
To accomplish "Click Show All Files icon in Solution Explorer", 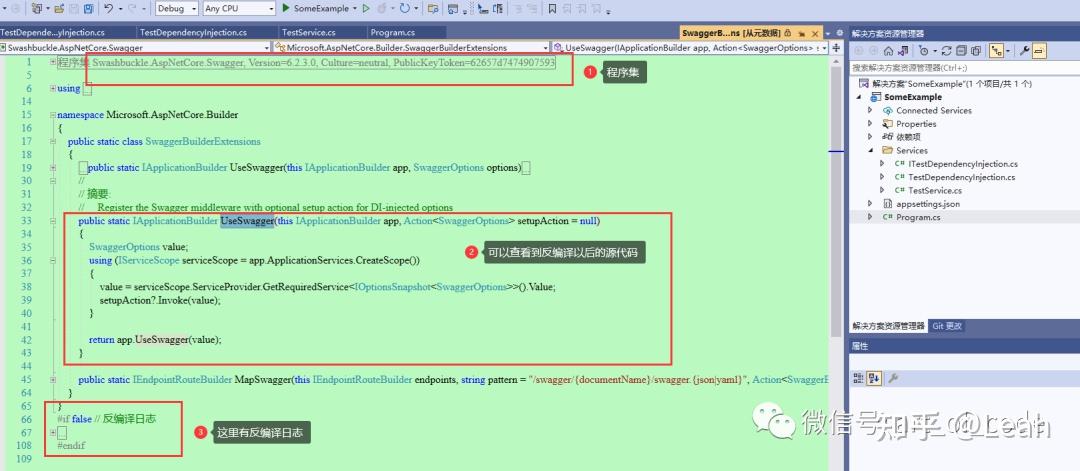I will [976, 51].
